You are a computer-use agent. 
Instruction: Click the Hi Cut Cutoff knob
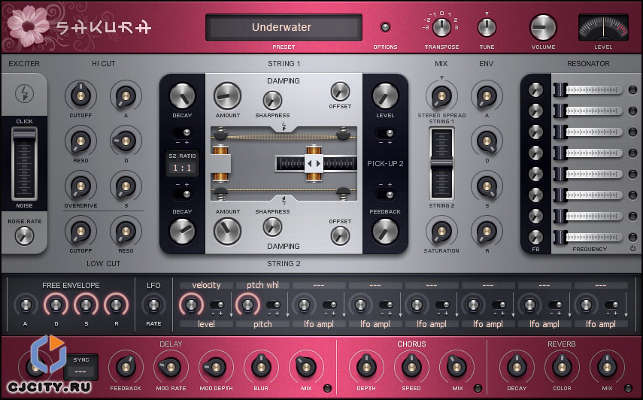pos(81,96)
